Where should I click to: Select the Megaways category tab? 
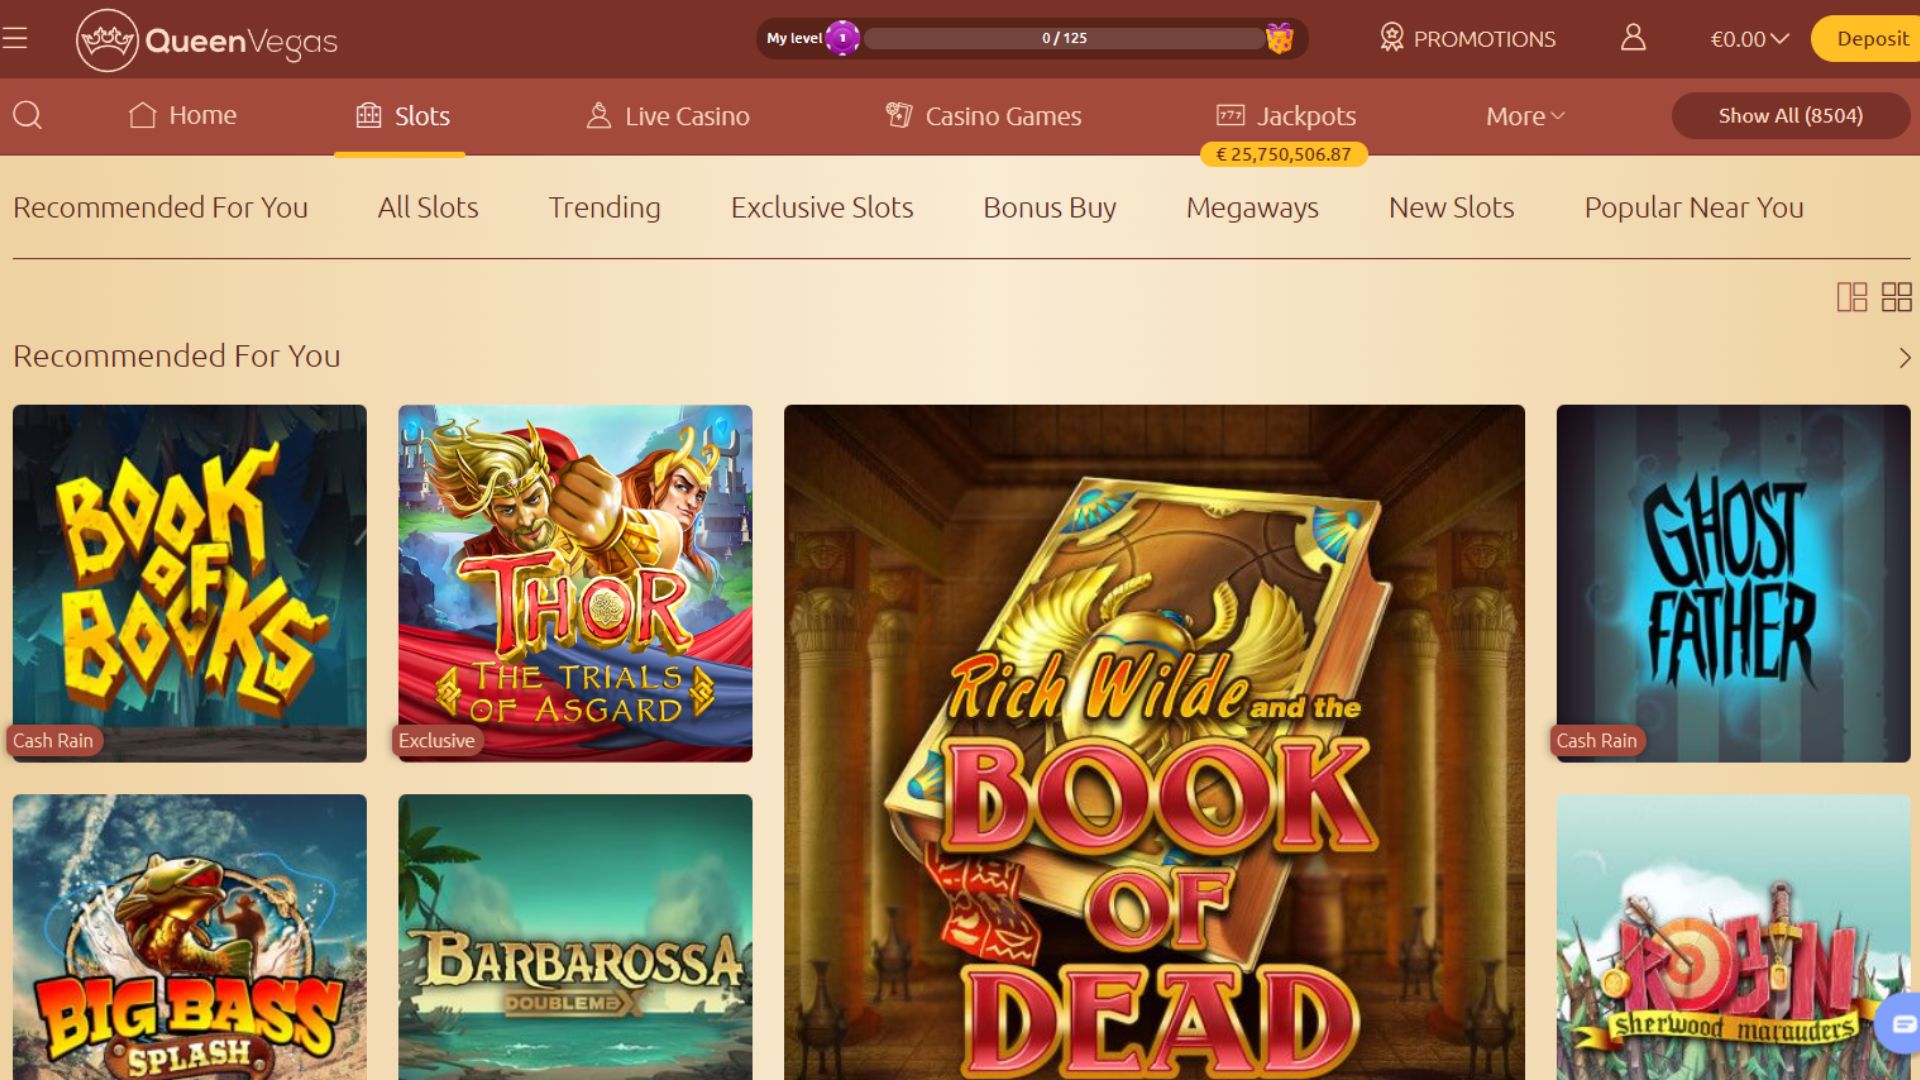point(1252,207)
